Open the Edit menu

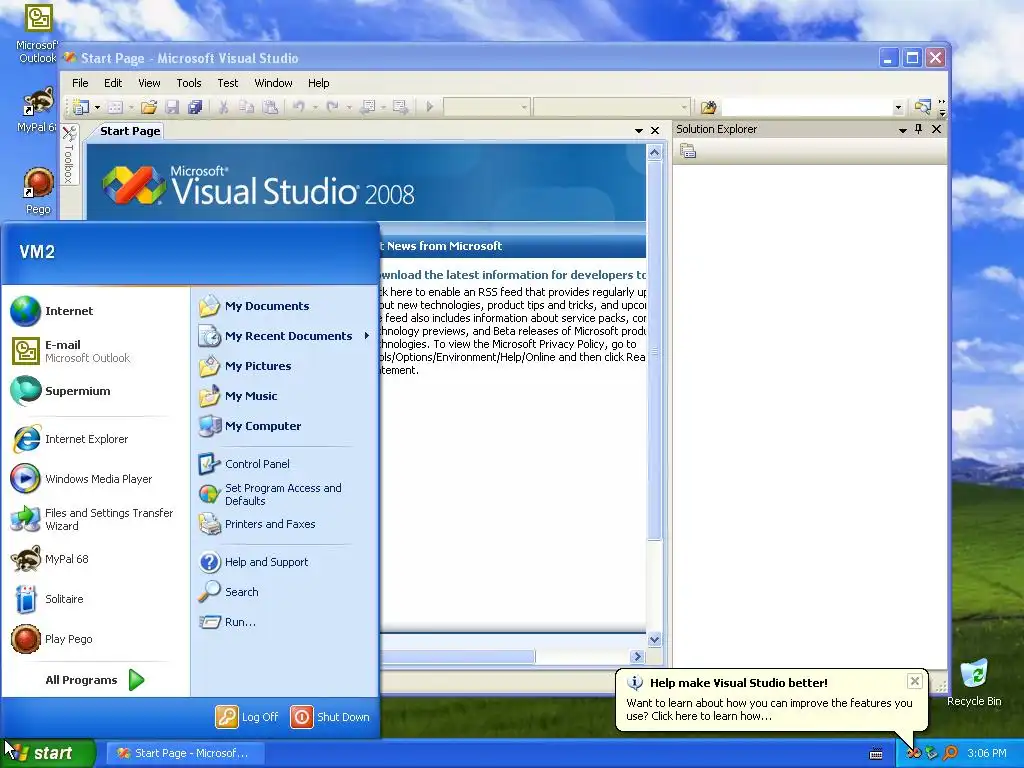click(x=113, y=83)
